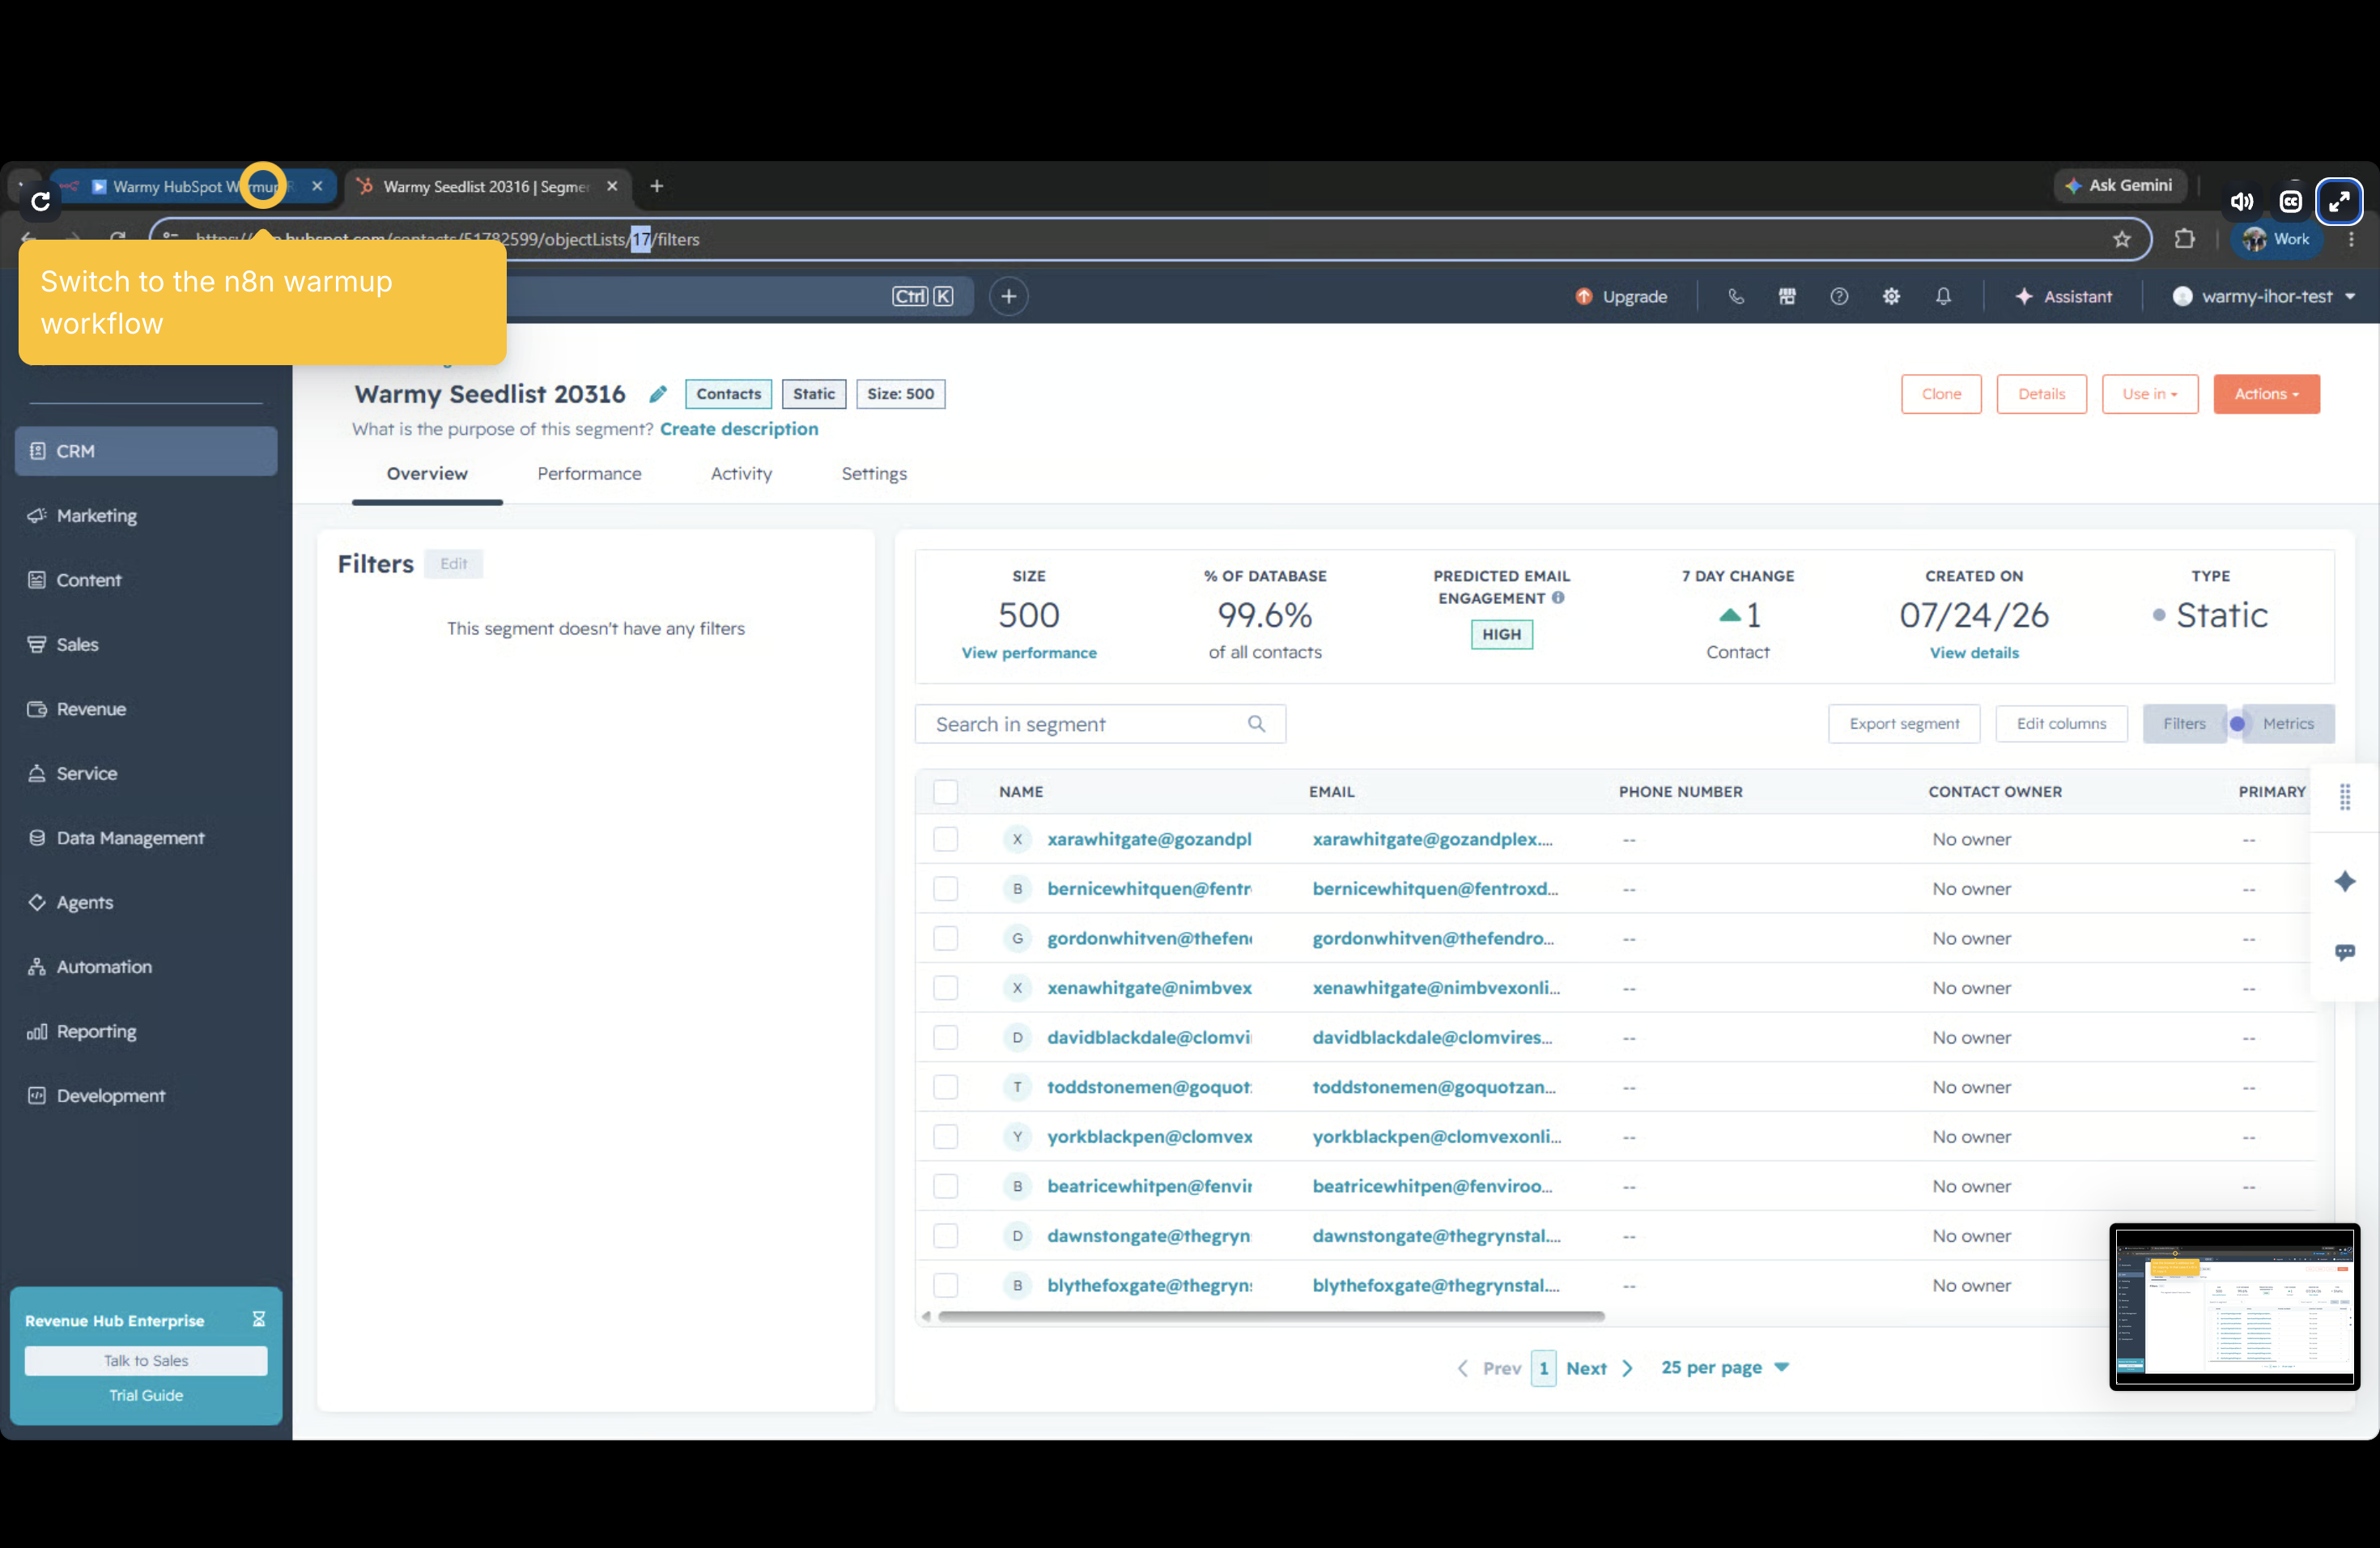Click the Search in segment input field
Image resolution: width=2380 pixels, height=1548 pixels.
(x=1100, y=723)
